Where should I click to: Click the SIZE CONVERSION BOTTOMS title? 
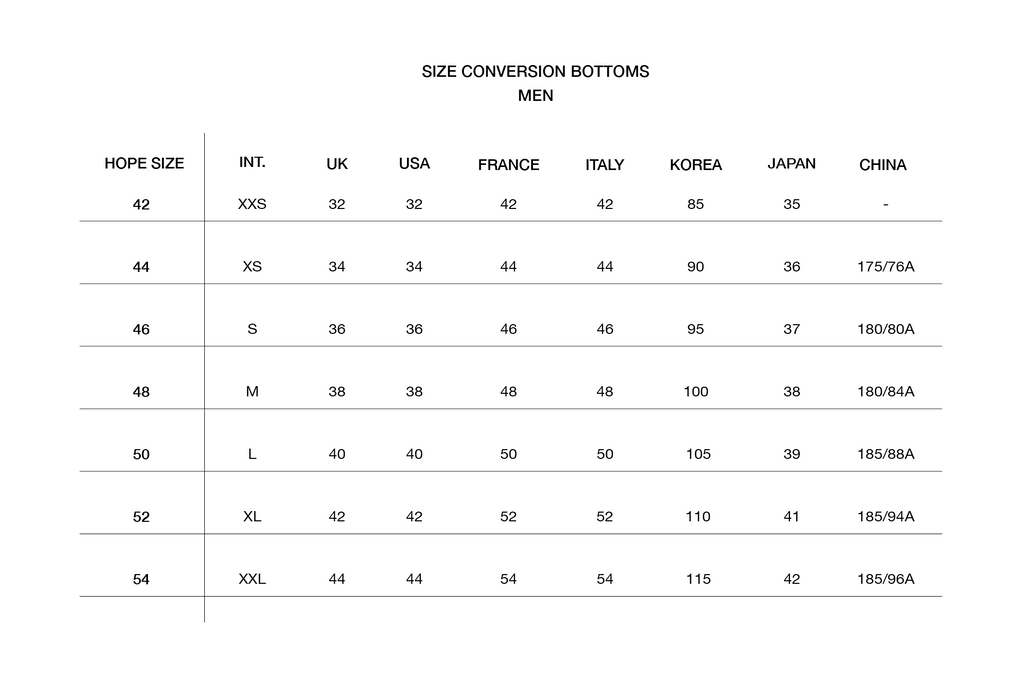tap(535, 72)
